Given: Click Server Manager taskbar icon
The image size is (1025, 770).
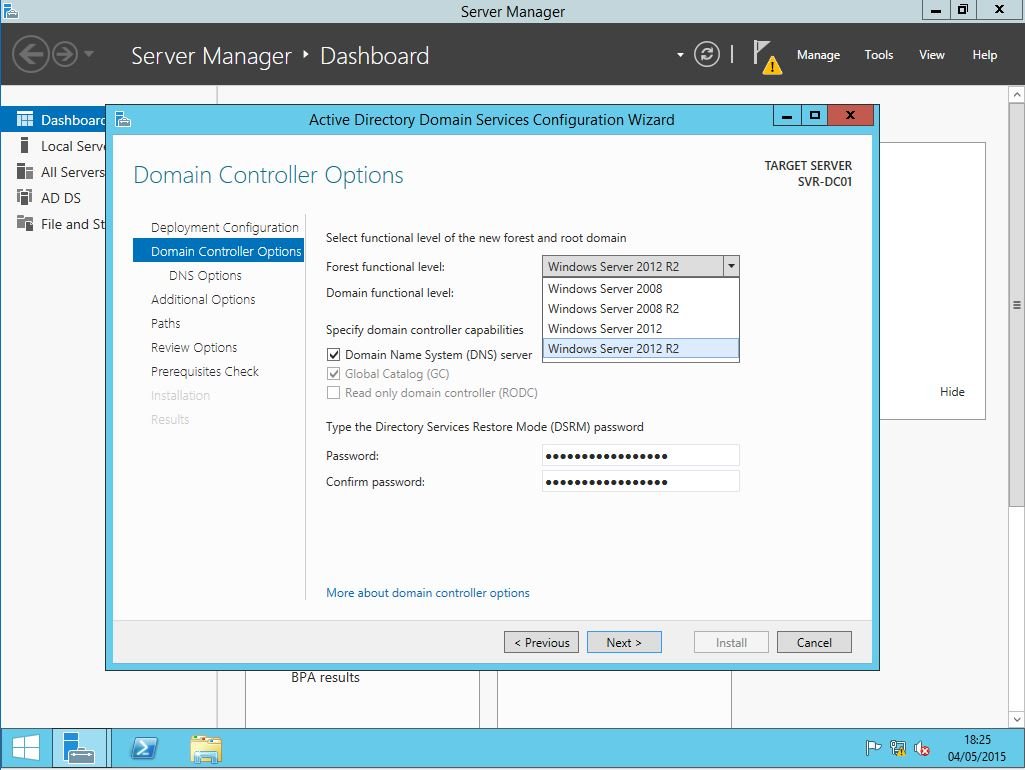Looking at the screenshot, I should (79, 748).
